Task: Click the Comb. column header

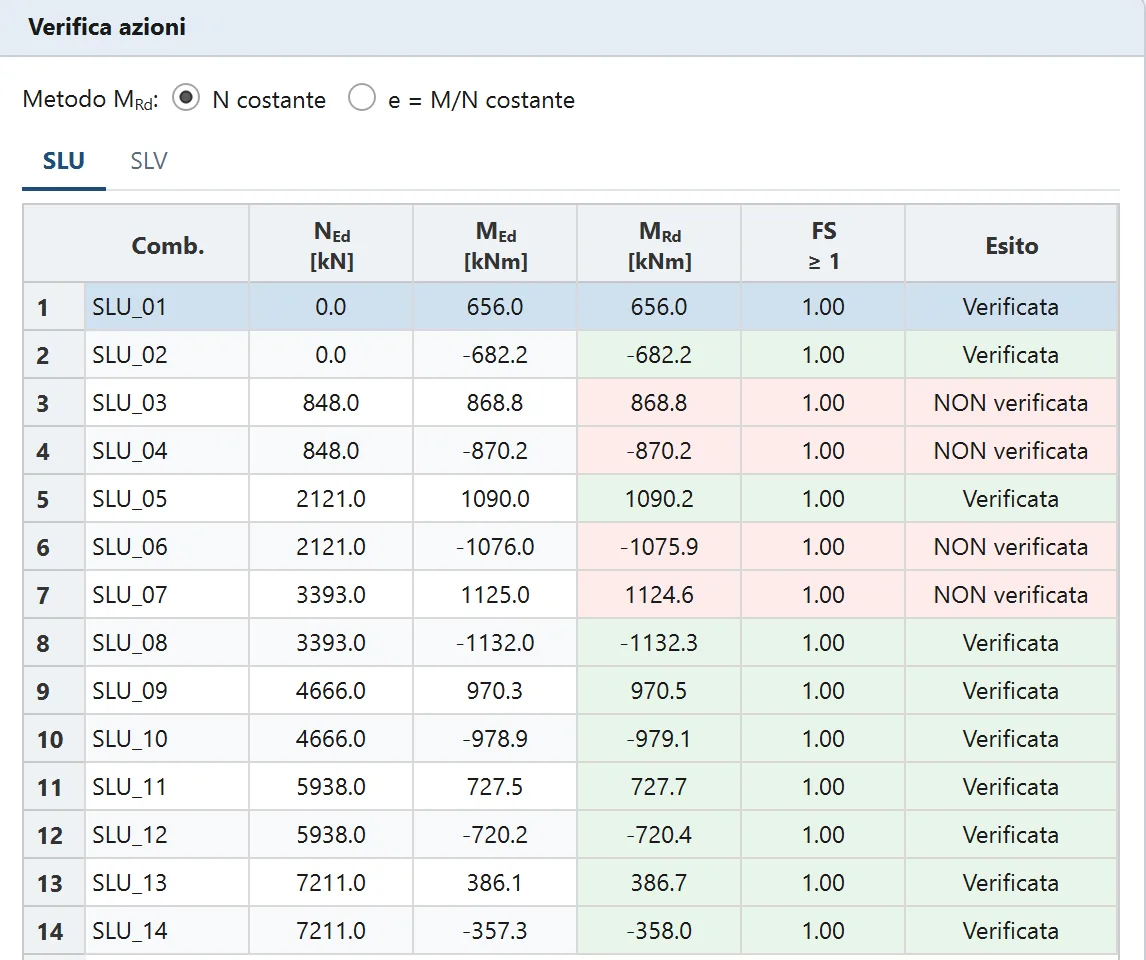Action: [x=167, y=245]
